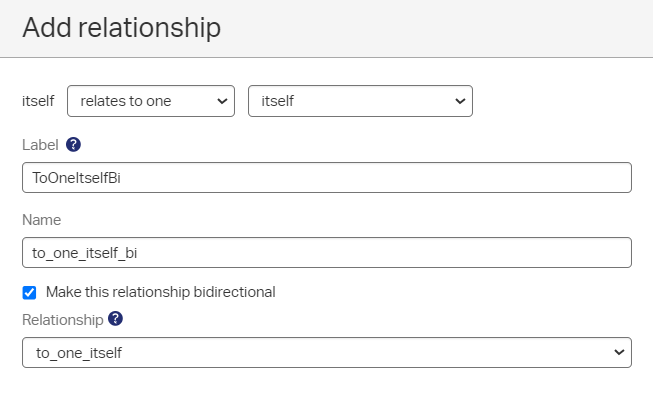
Task: Click the chevron on the 'to_one_itself' select
Action: coord(619,352)
